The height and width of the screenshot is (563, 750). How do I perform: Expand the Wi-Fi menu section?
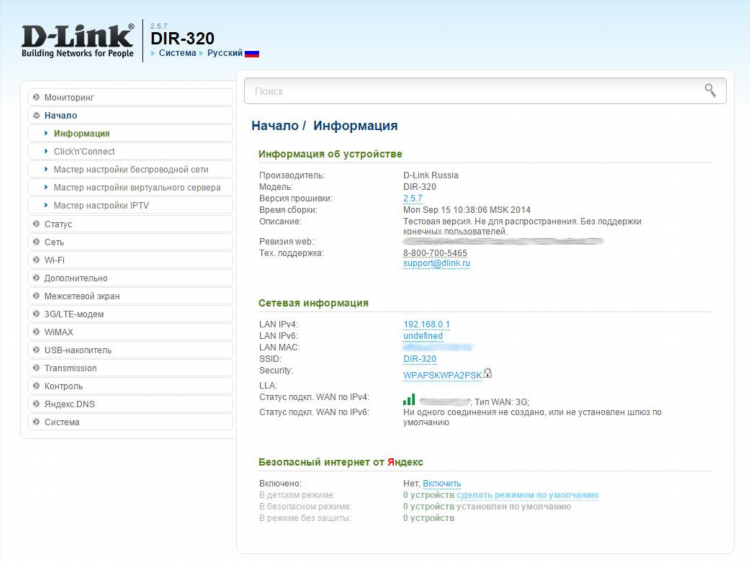[x=130, y=260]
